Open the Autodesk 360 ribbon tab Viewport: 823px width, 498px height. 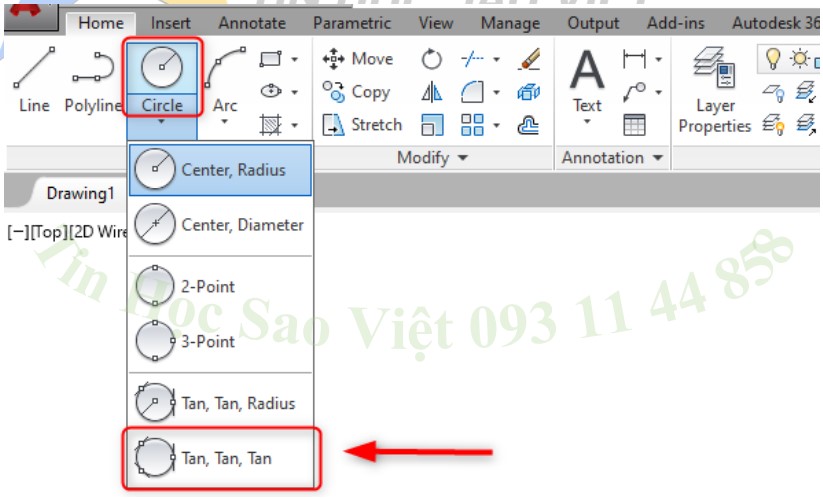775,23
